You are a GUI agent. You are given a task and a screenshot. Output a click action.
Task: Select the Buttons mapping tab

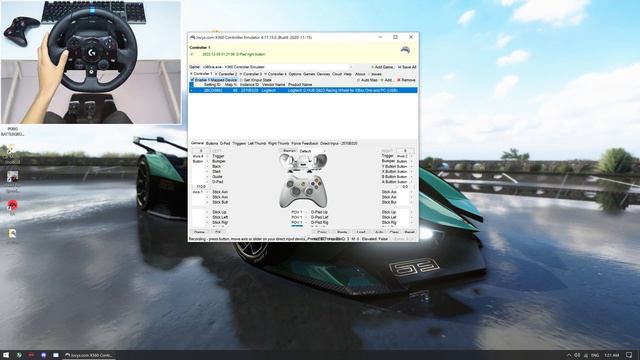click(212, 143)
